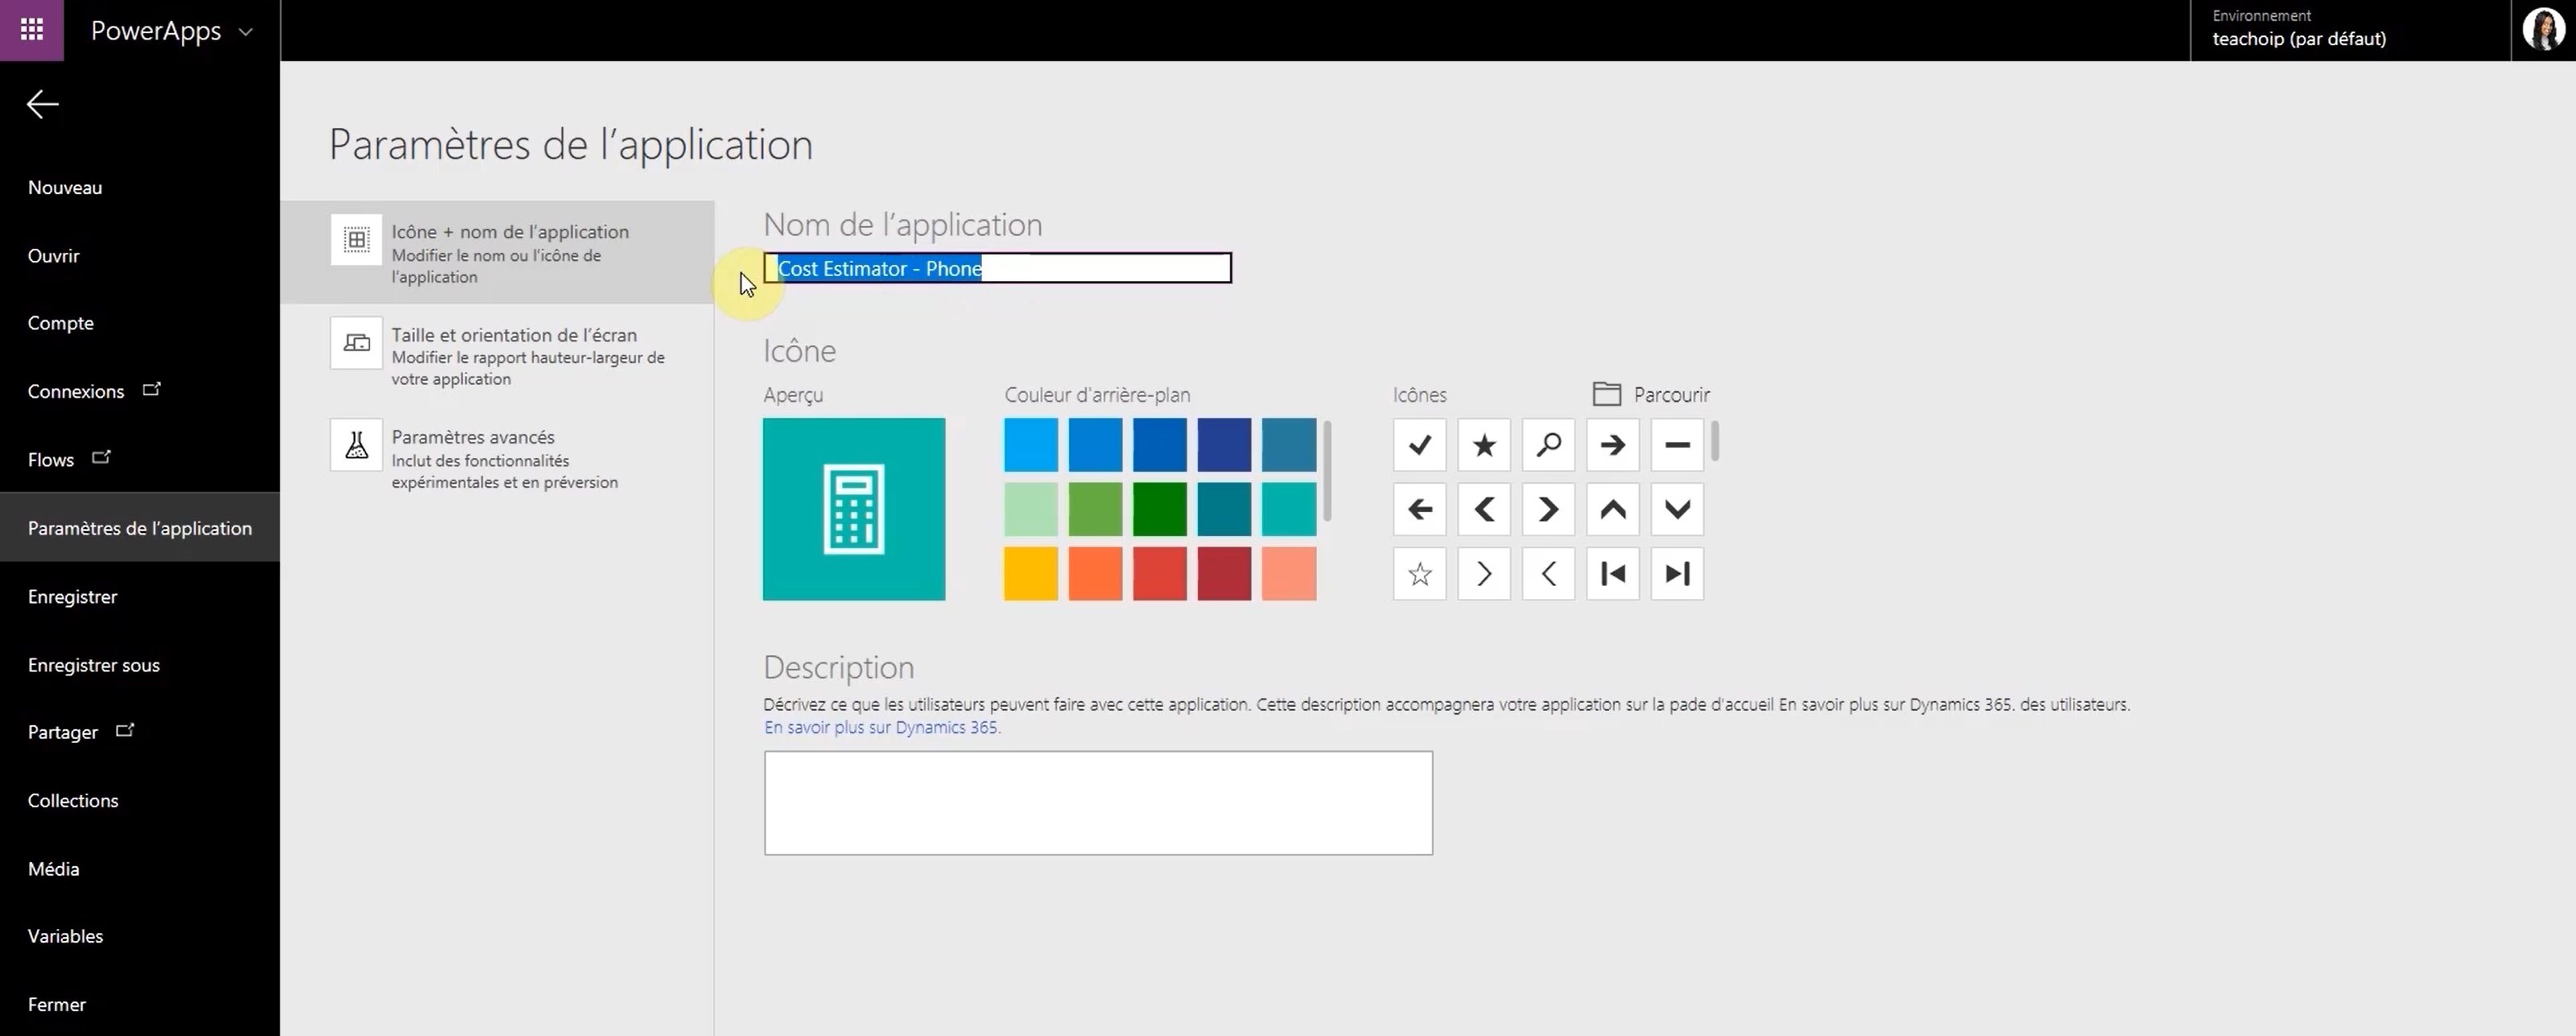This screenshot has width=2576, height=1036.
Task: Choose the thin left chevron icon
Action: point(1548,574)
